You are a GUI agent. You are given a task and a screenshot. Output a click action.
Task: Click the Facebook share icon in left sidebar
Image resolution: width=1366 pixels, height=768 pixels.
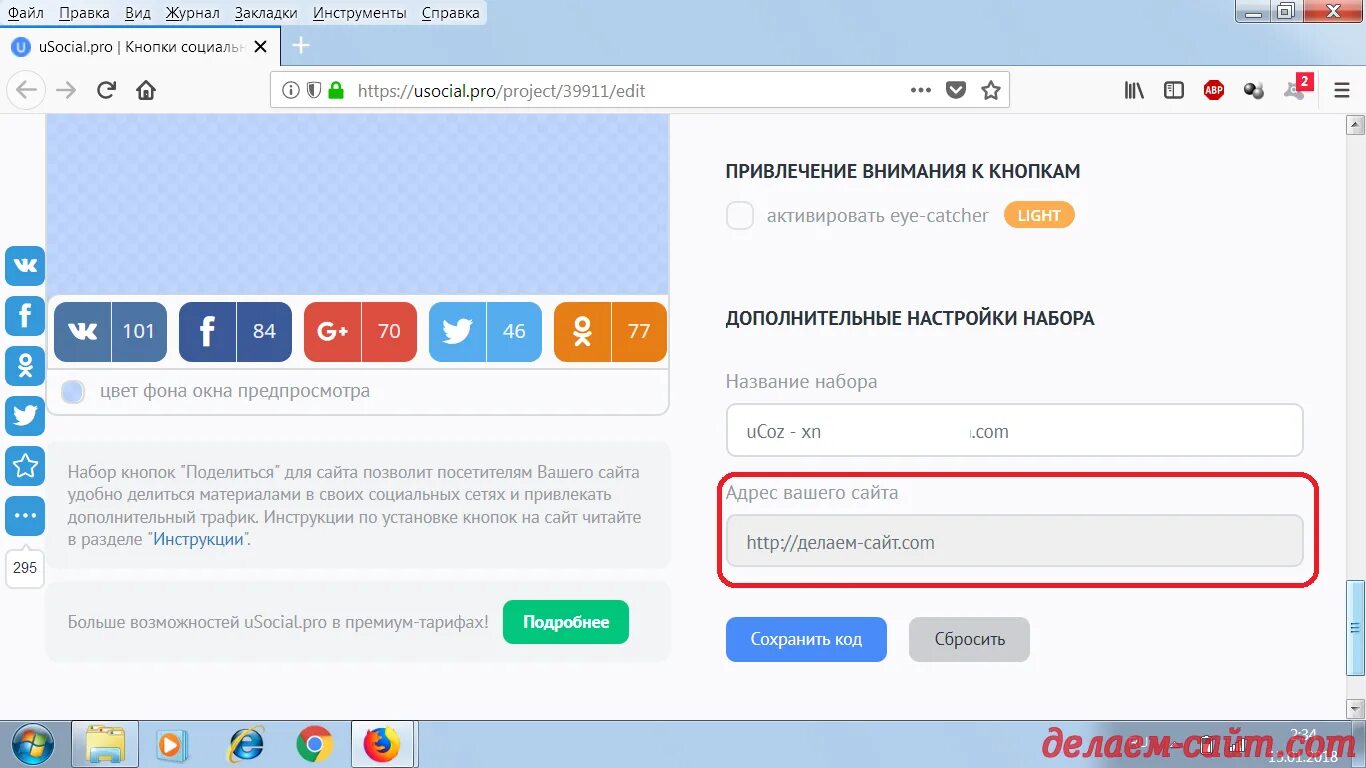coord(25,316)
